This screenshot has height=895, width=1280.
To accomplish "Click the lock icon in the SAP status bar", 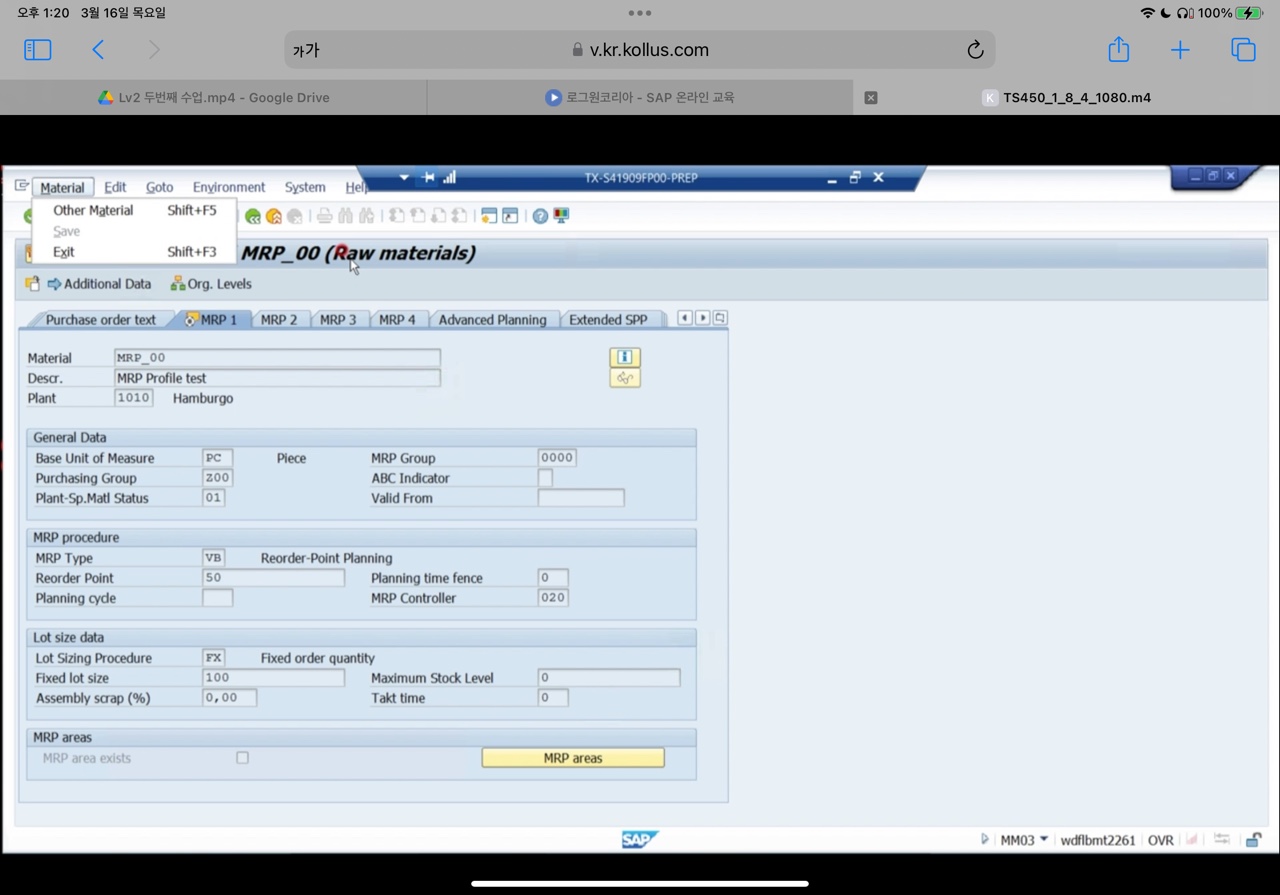I will (1253, 840).
